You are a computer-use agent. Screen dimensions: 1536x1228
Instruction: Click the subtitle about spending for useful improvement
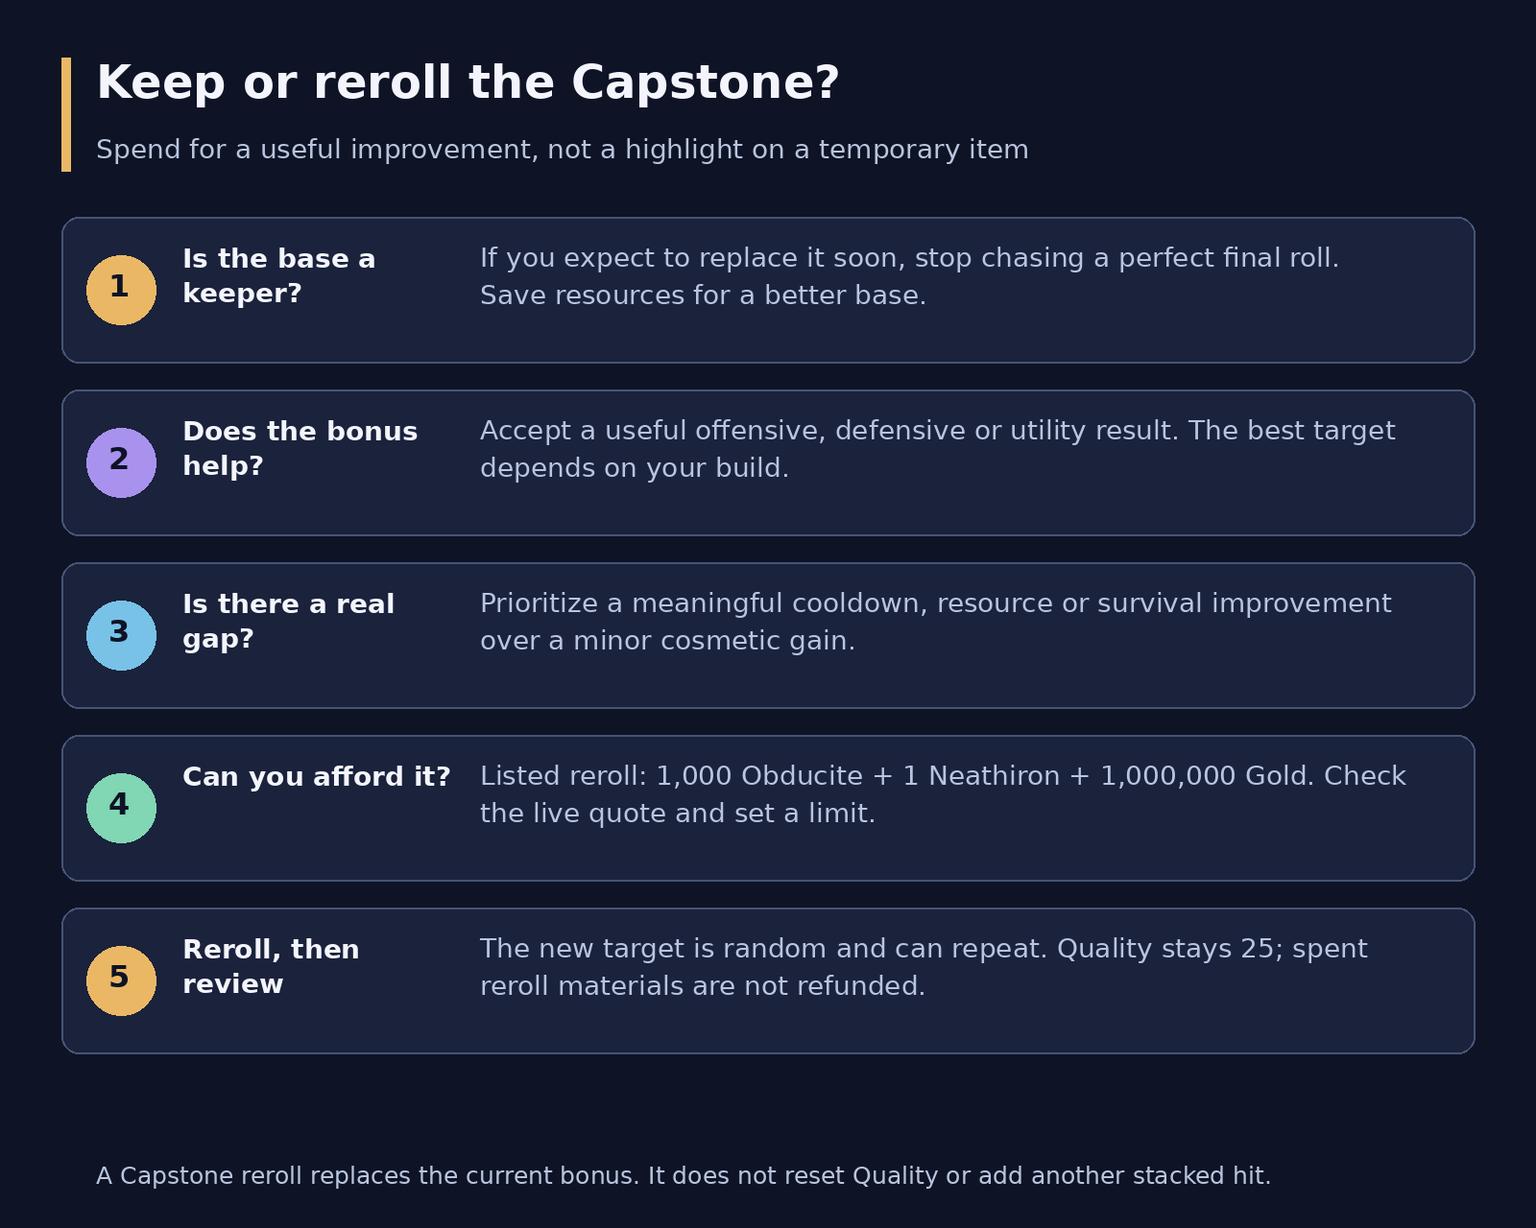point(562,150)
